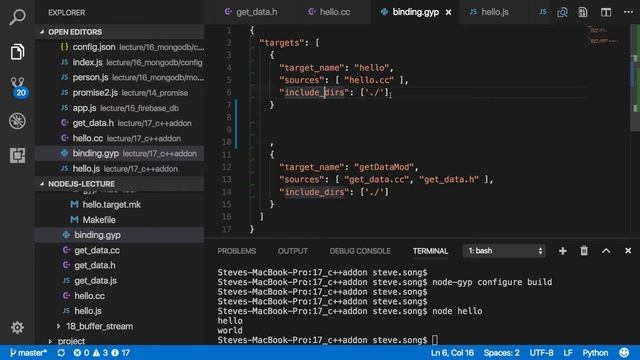
Task: Click the editor vertical scrollbar
Action: [x=635, y=78]
